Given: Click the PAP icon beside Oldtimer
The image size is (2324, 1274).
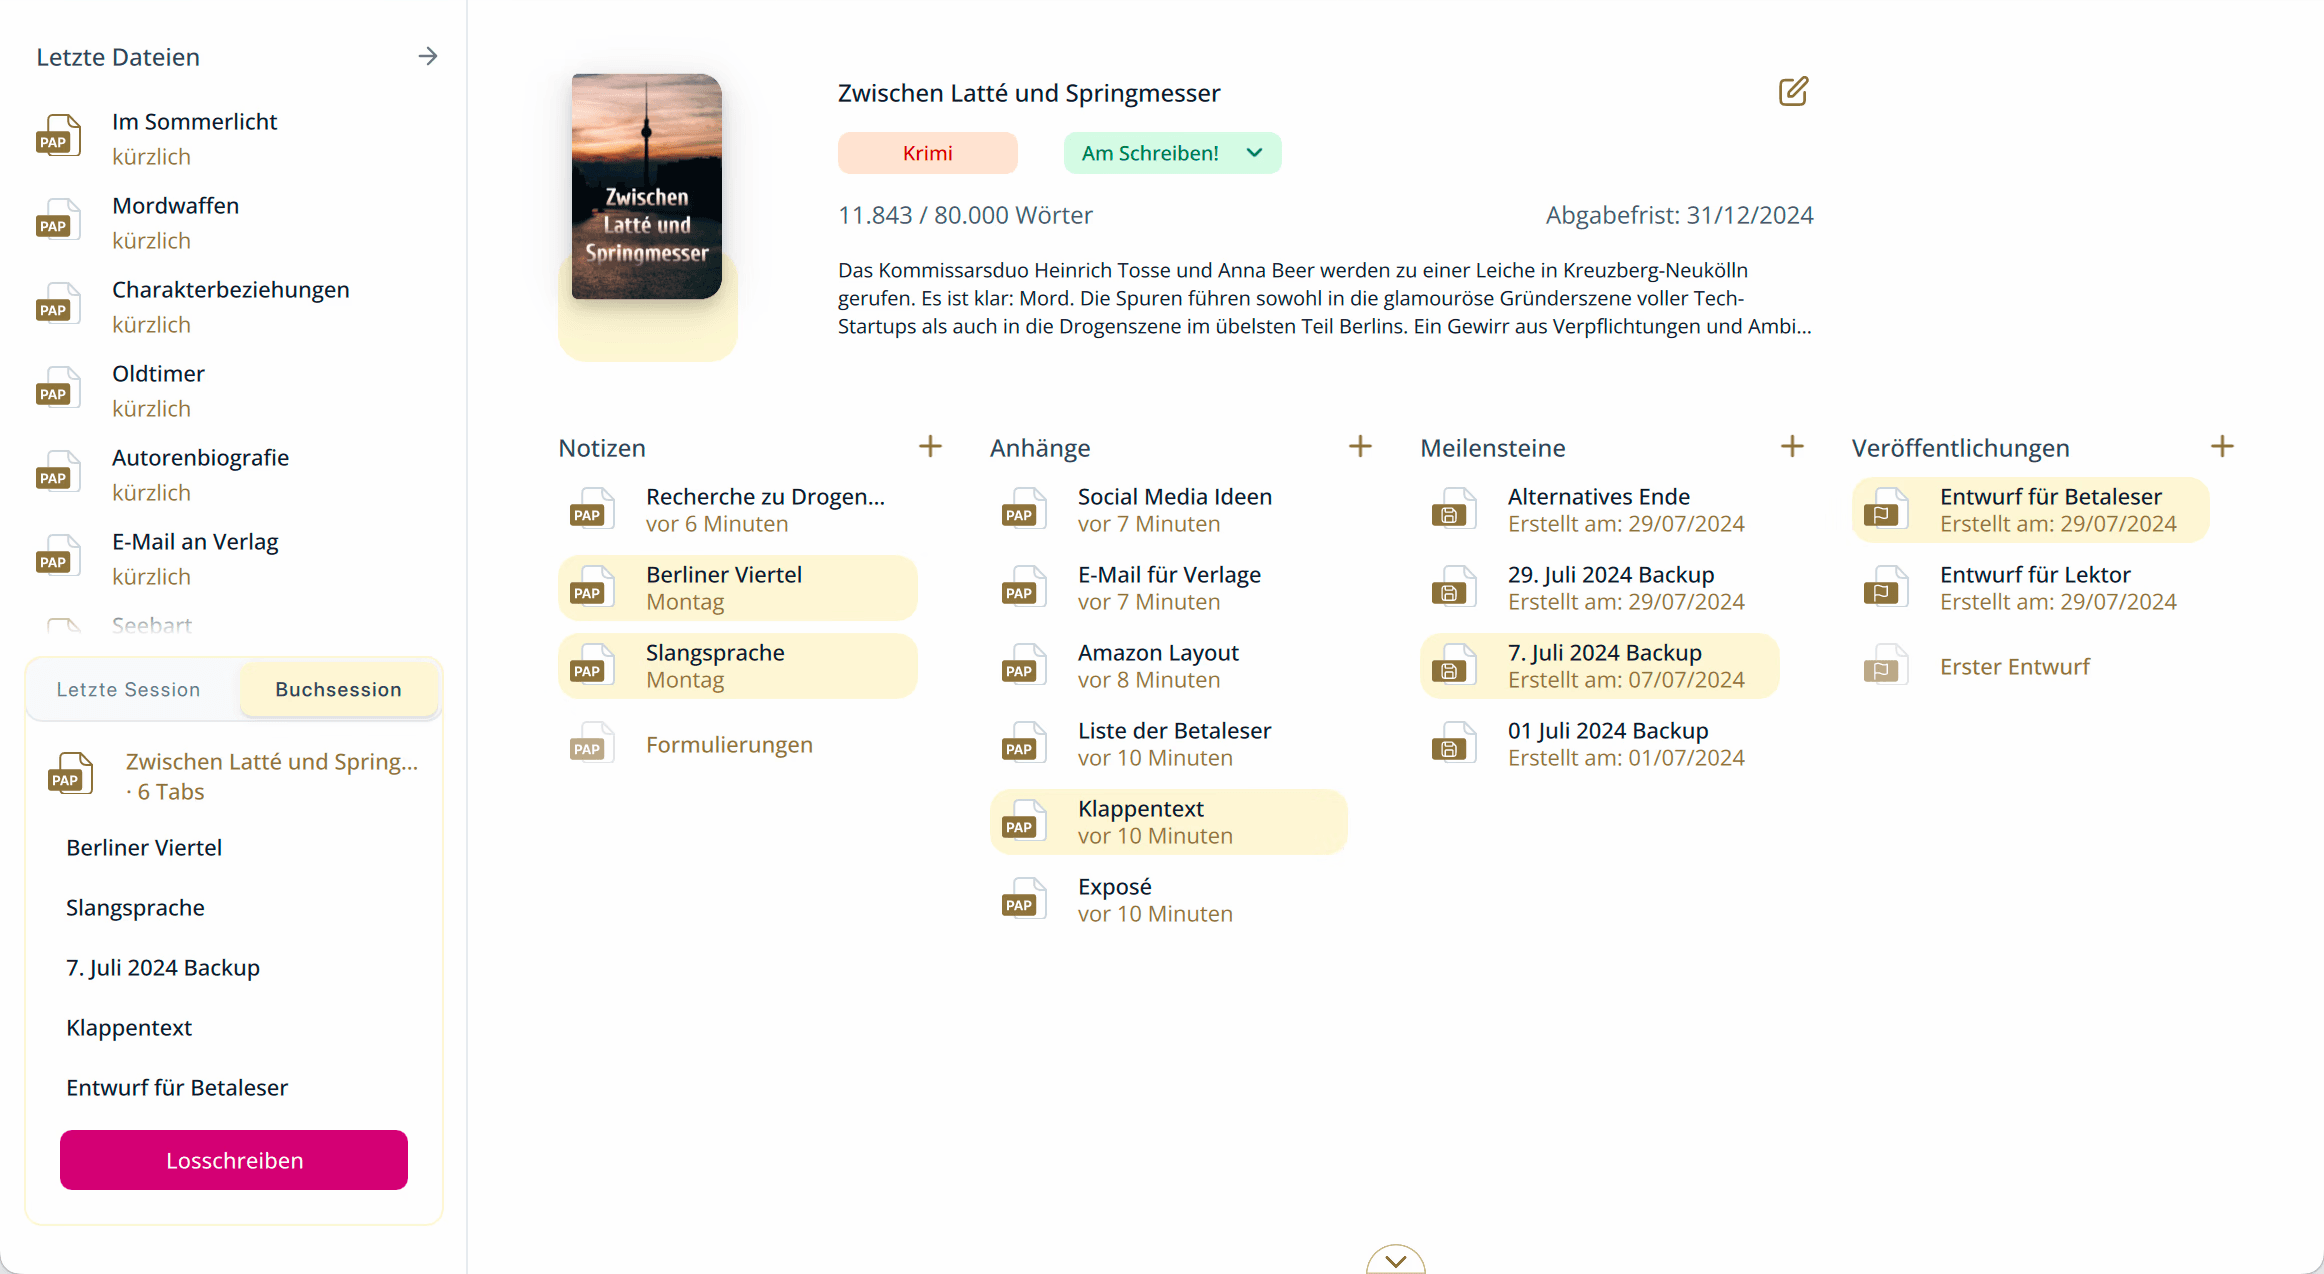Looking at the screenshot, I should tap(59, 388).
